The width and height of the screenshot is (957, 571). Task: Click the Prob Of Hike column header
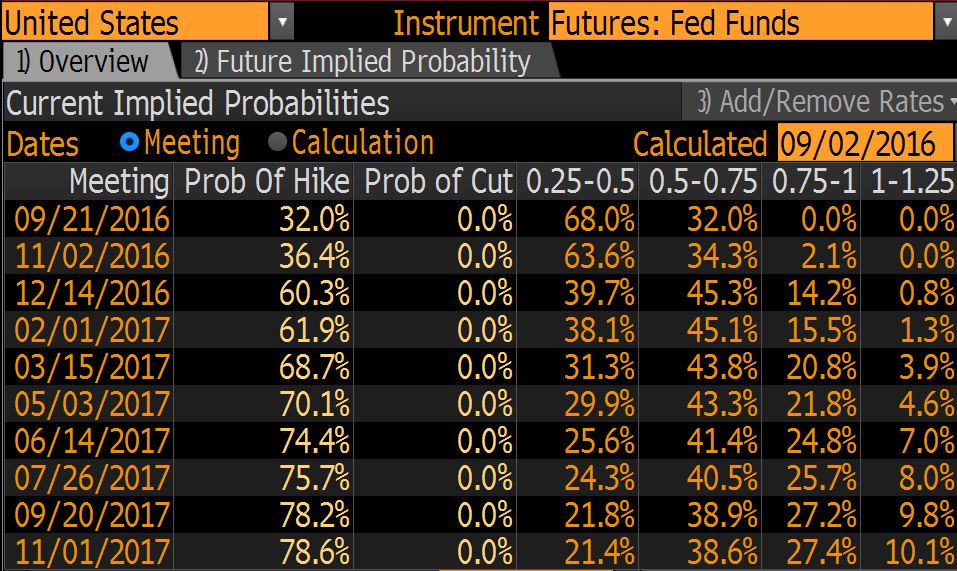pyautogui.click(x=266, y=181)
